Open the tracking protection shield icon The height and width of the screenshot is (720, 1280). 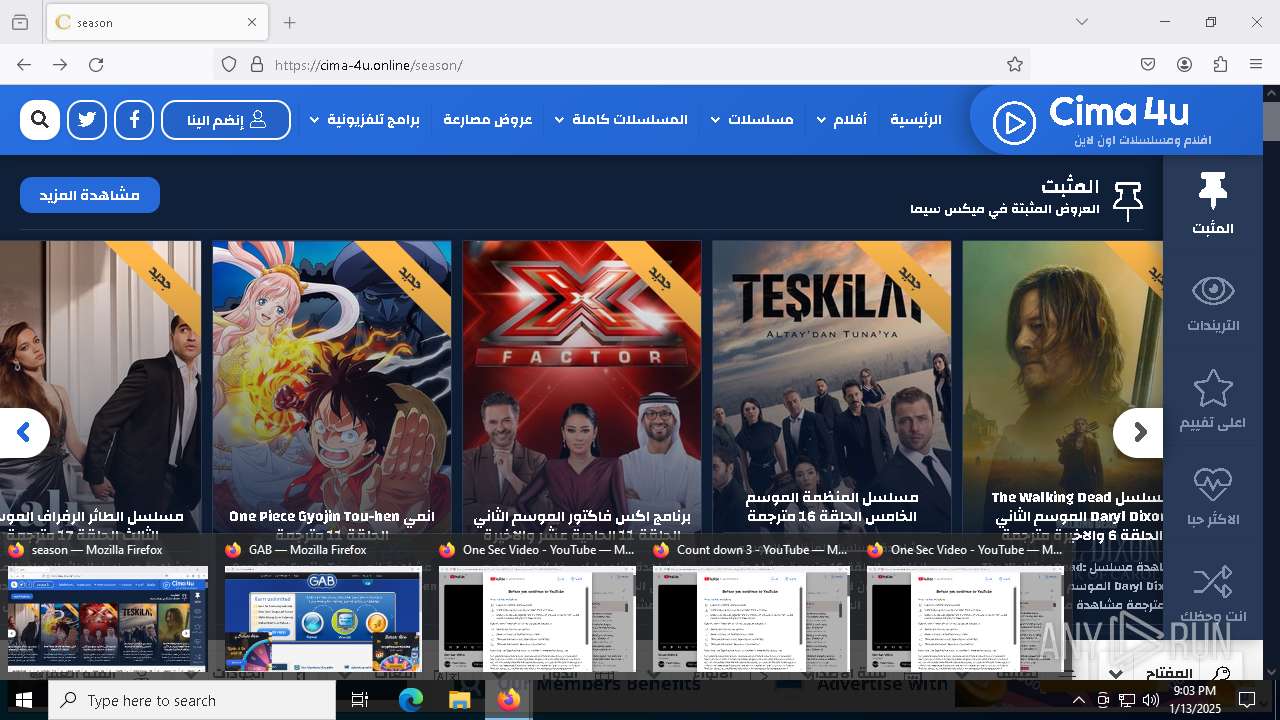pyautogui.click(x=229, y=64)
